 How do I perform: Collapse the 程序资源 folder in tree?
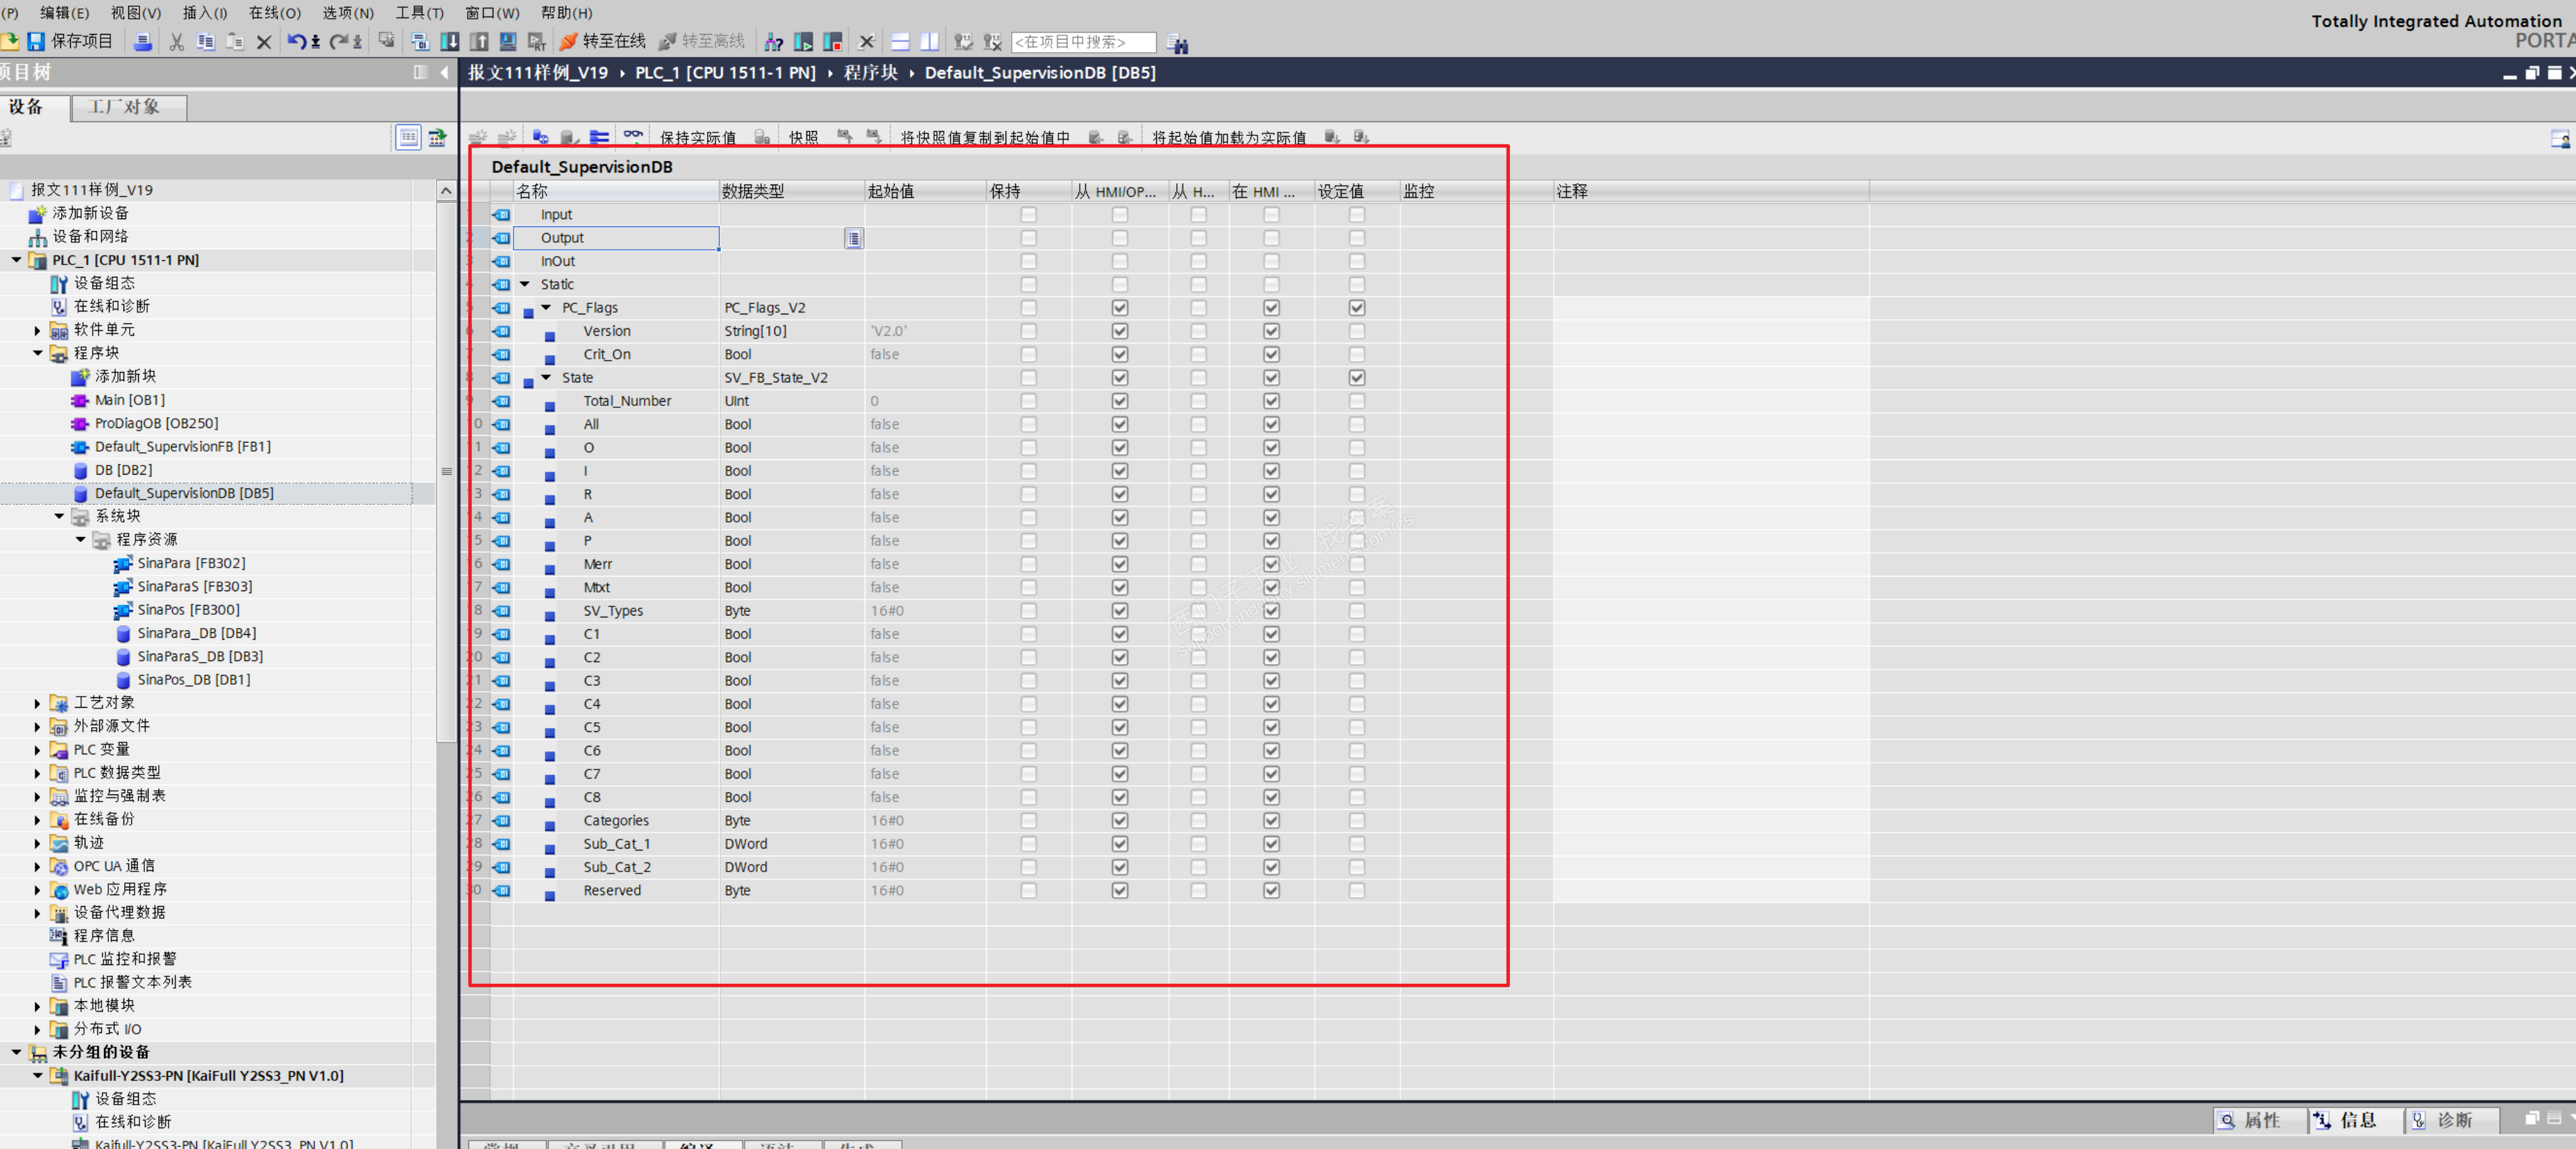(x=80, y=540)
